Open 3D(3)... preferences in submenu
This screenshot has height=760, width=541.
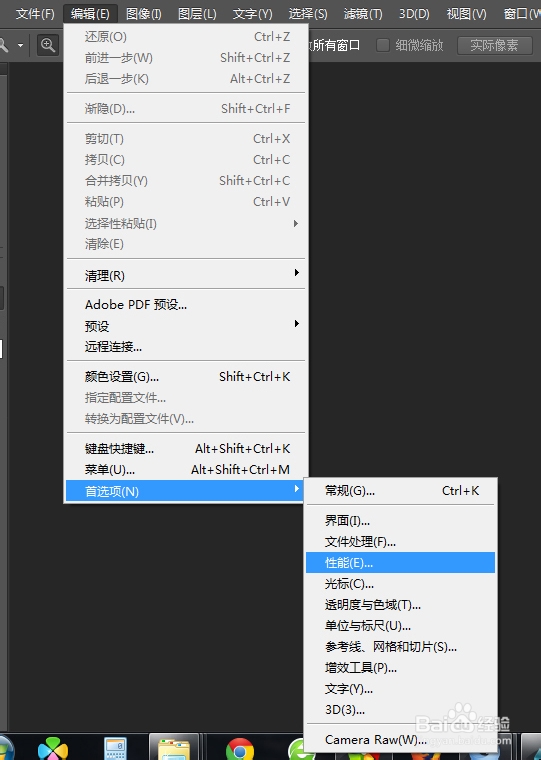point(400,710)
